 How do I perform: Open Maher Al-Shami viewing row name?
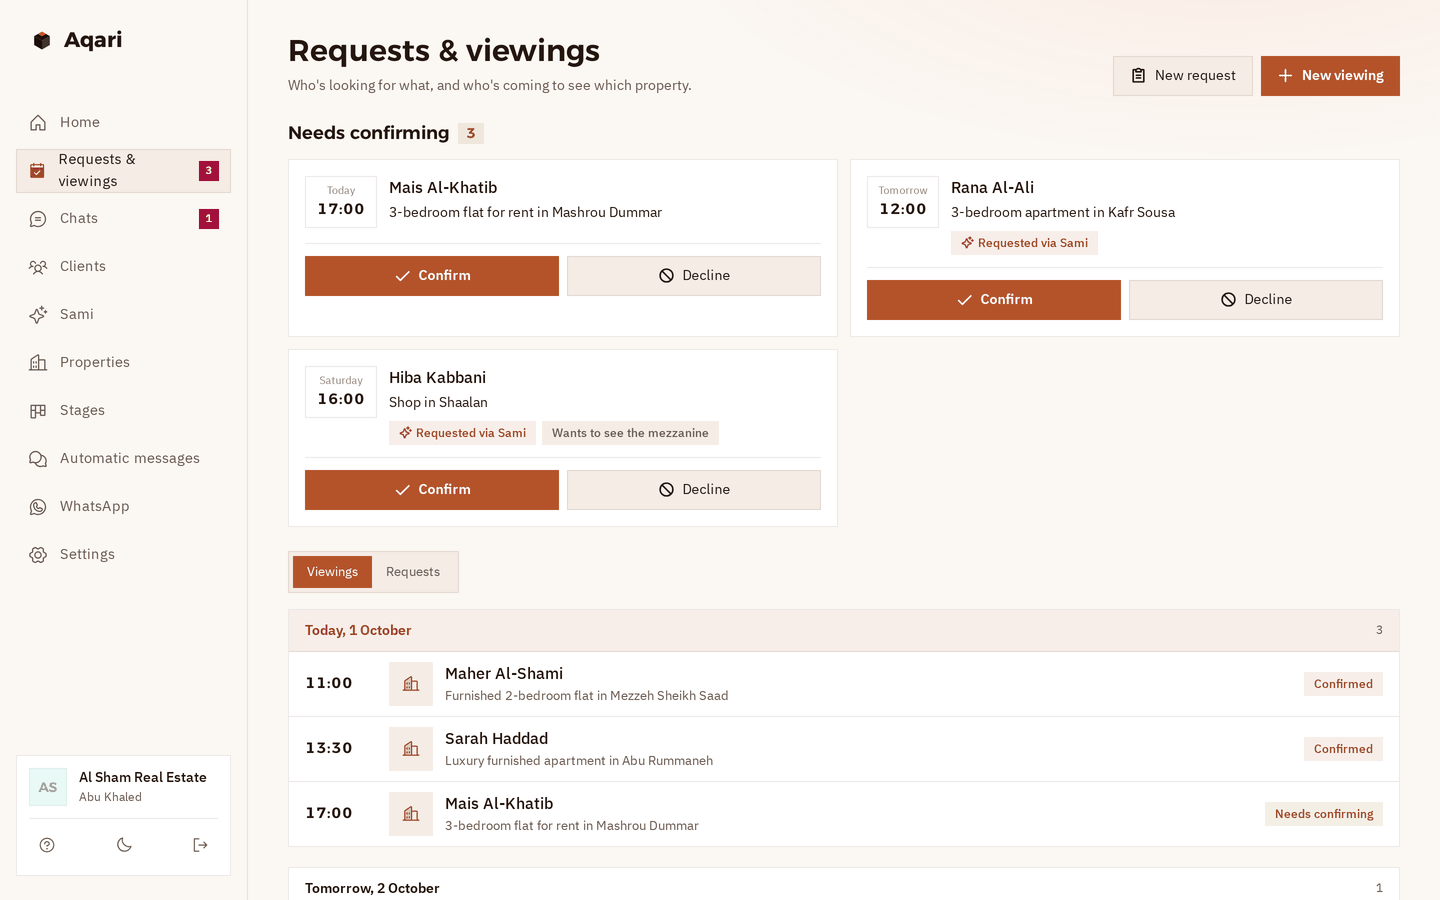tap(504, 674)
